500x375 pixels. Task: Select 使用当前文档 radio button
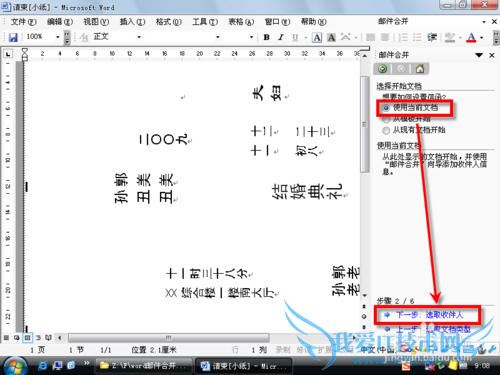pos(386,108)
